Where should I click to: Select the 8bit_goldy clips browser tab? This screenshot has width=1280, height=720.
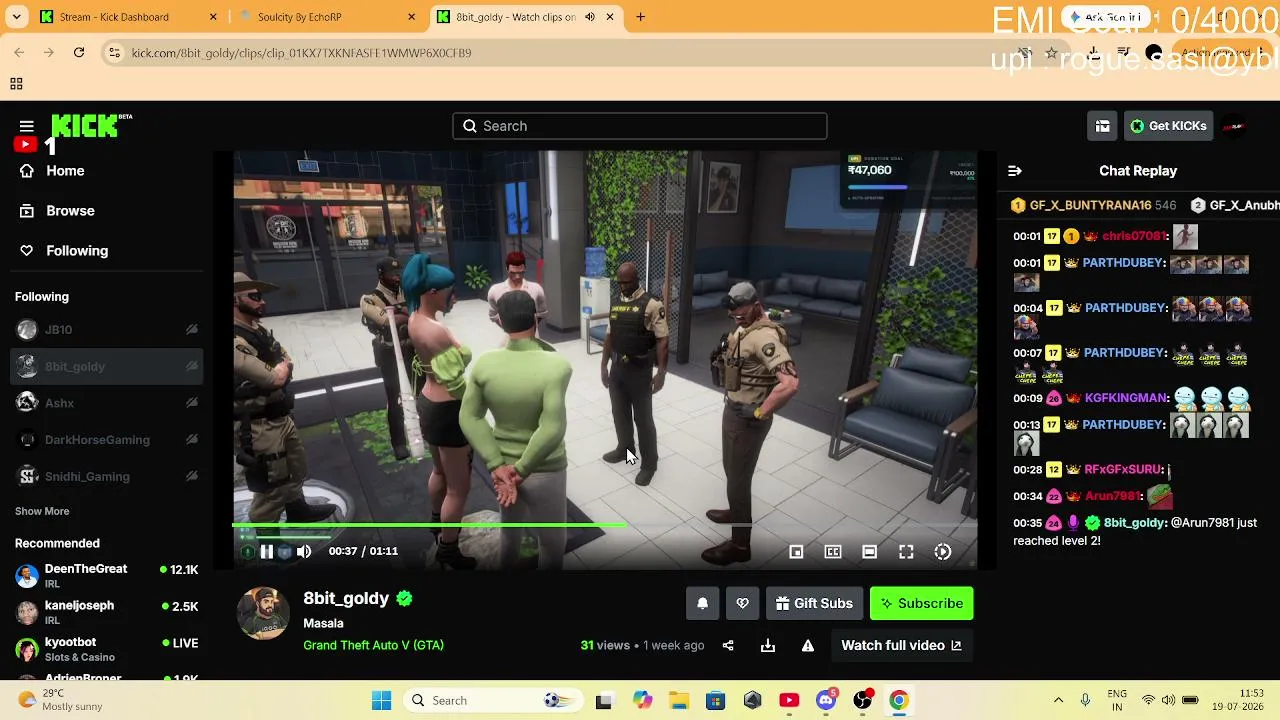515,17
